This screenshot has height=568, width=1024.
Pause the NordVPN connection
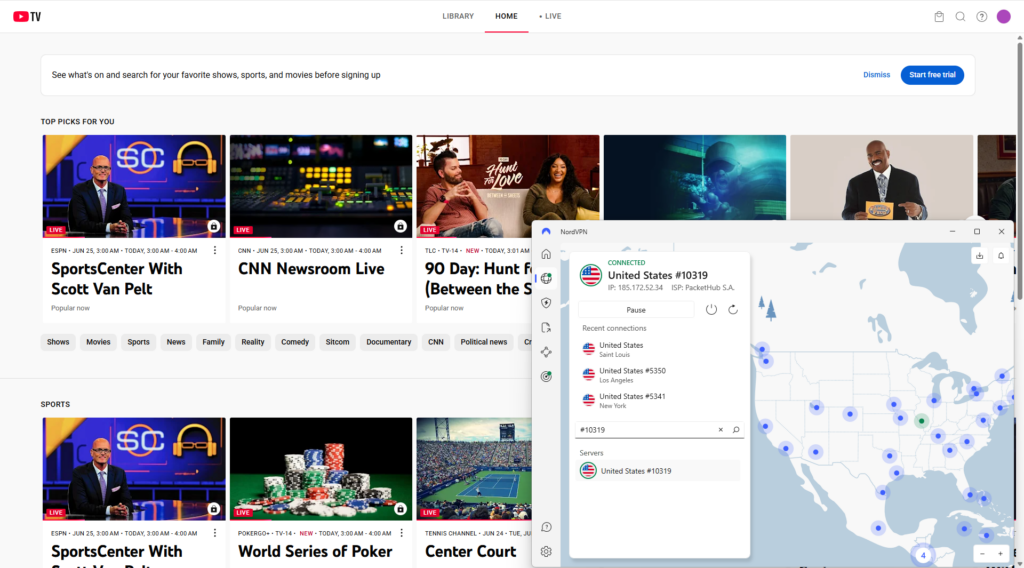pyautogui.click(x=636, y=310)
